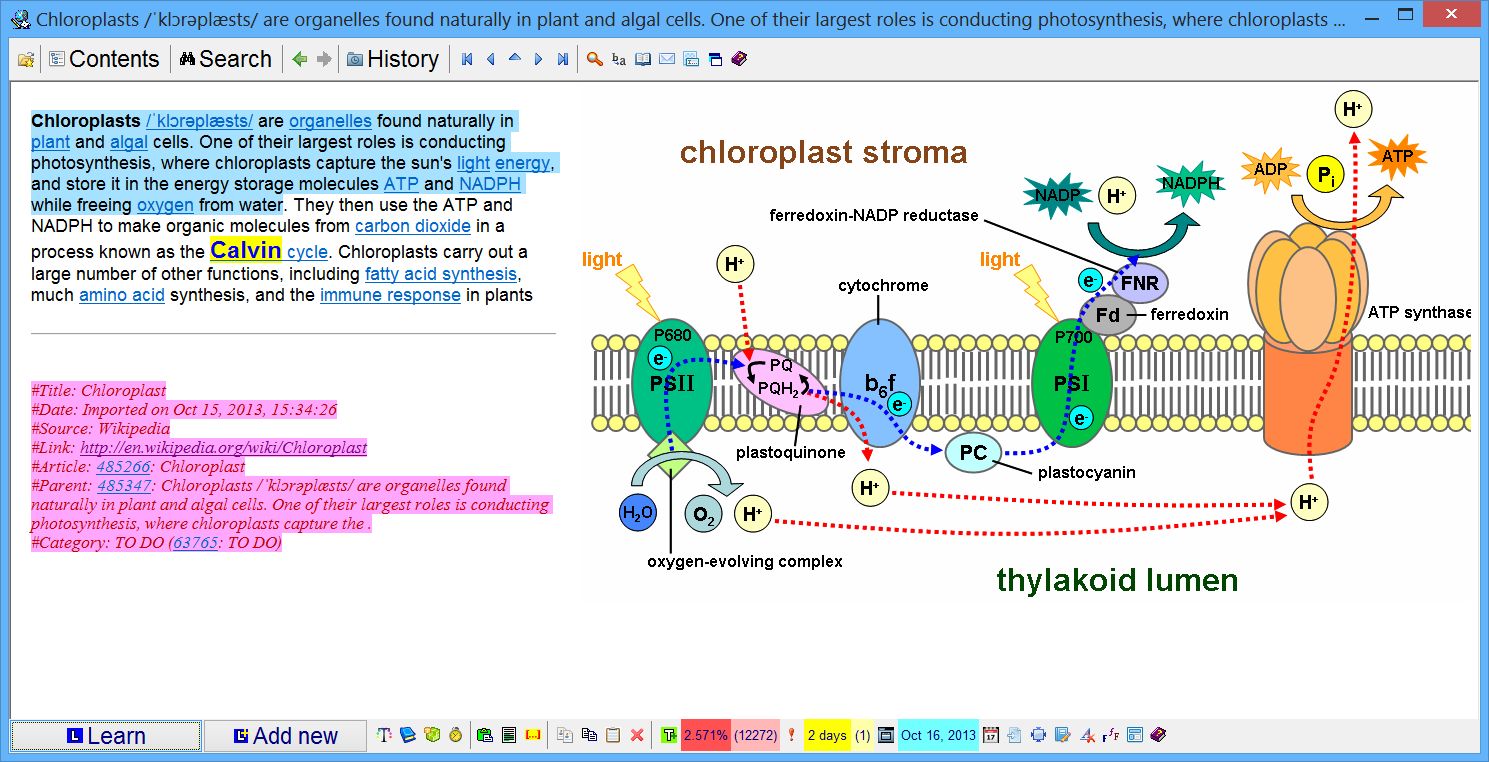
Task: Click the (12272) position value
Action: point(755,735)
